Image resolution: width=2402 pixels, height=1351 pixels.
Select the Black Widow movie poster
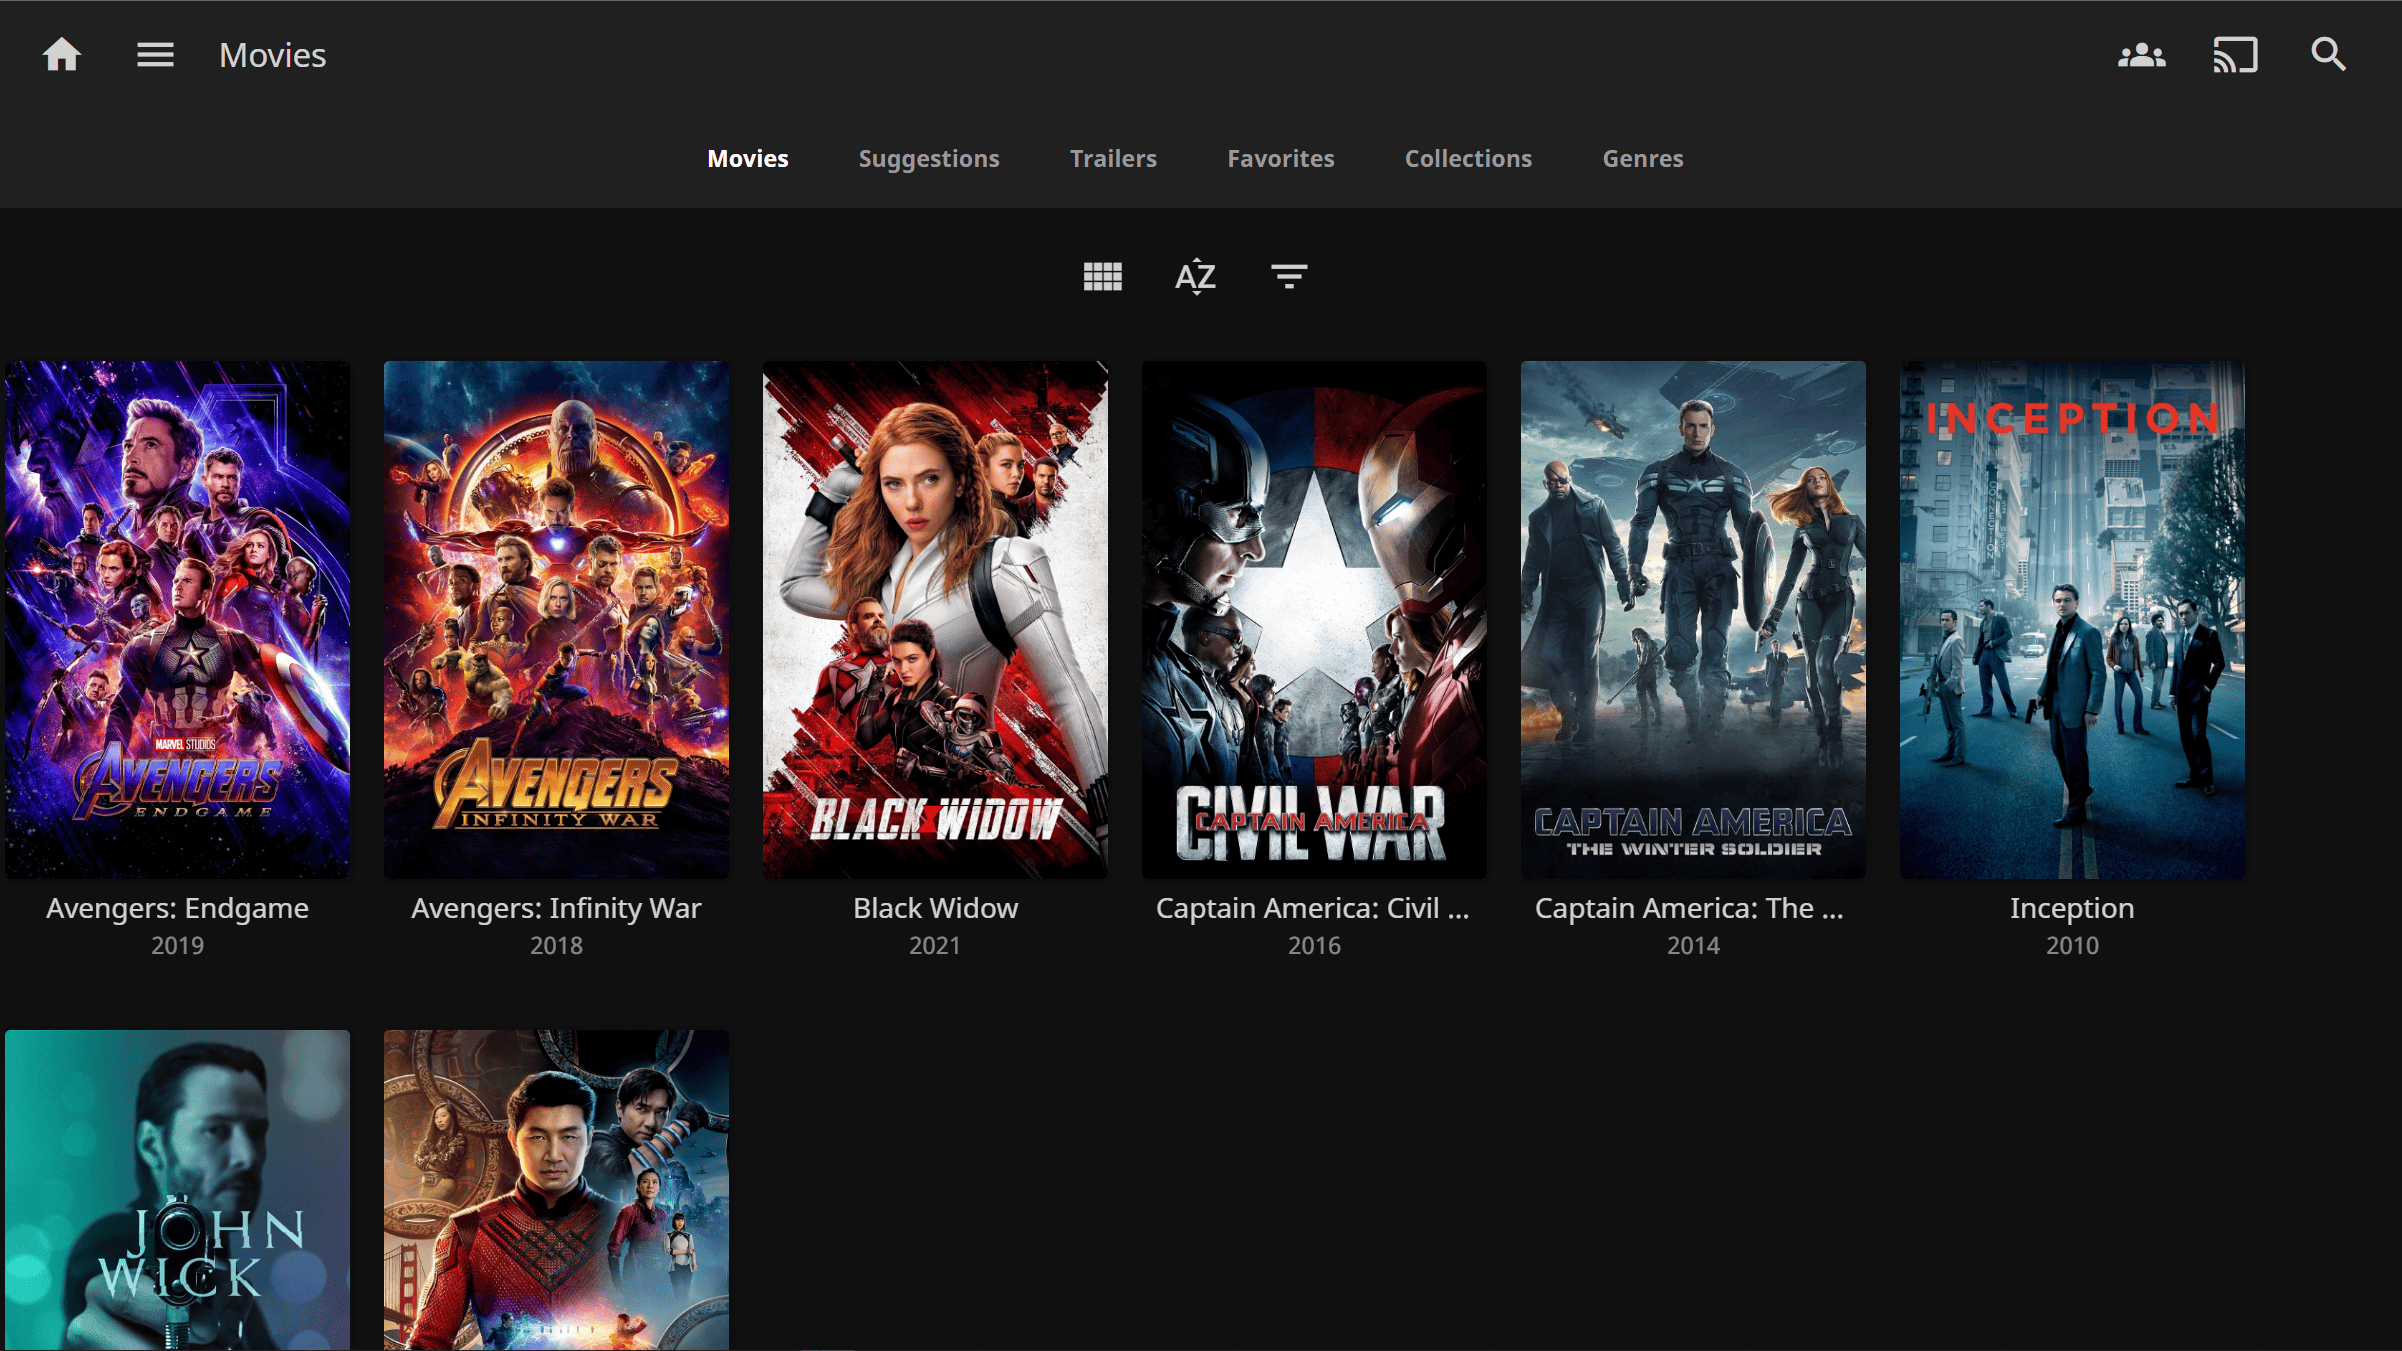click(935, 620)
